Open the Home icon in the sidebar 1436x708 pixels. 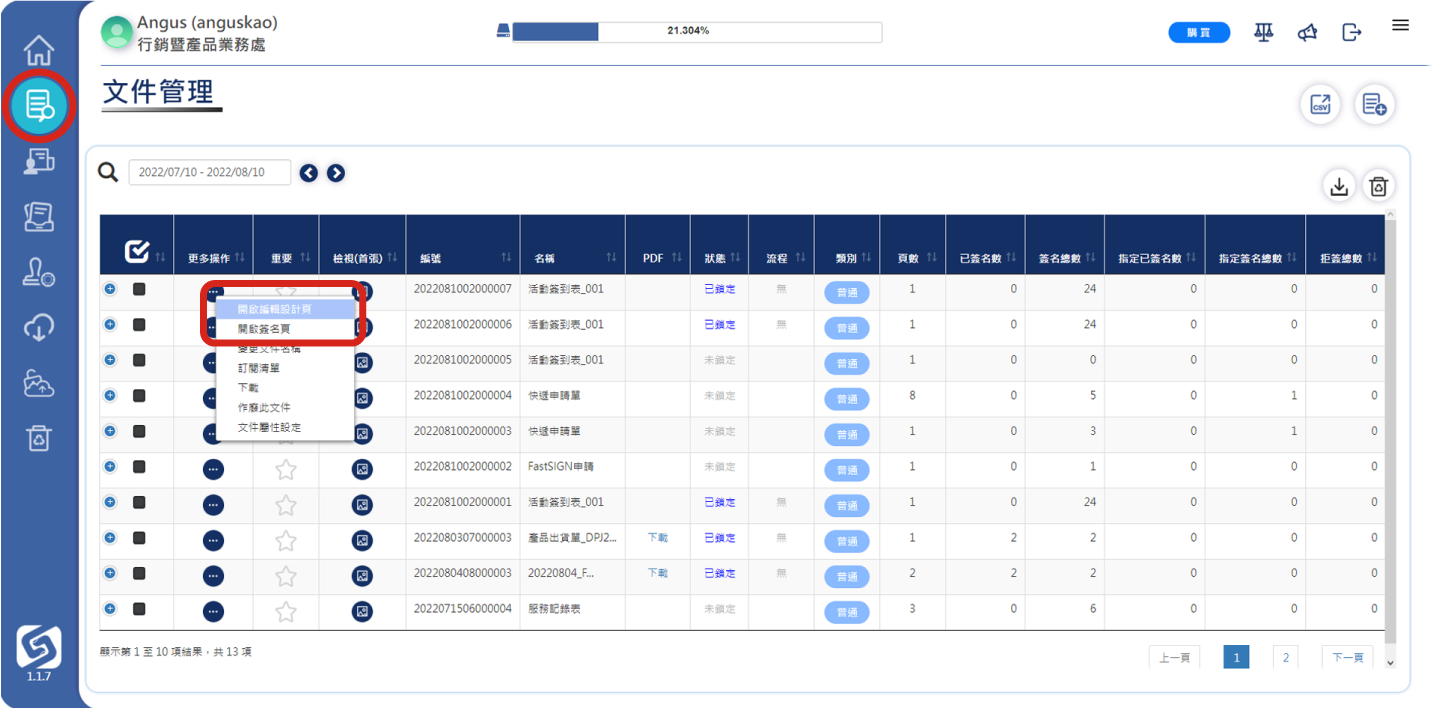[39, 50]
